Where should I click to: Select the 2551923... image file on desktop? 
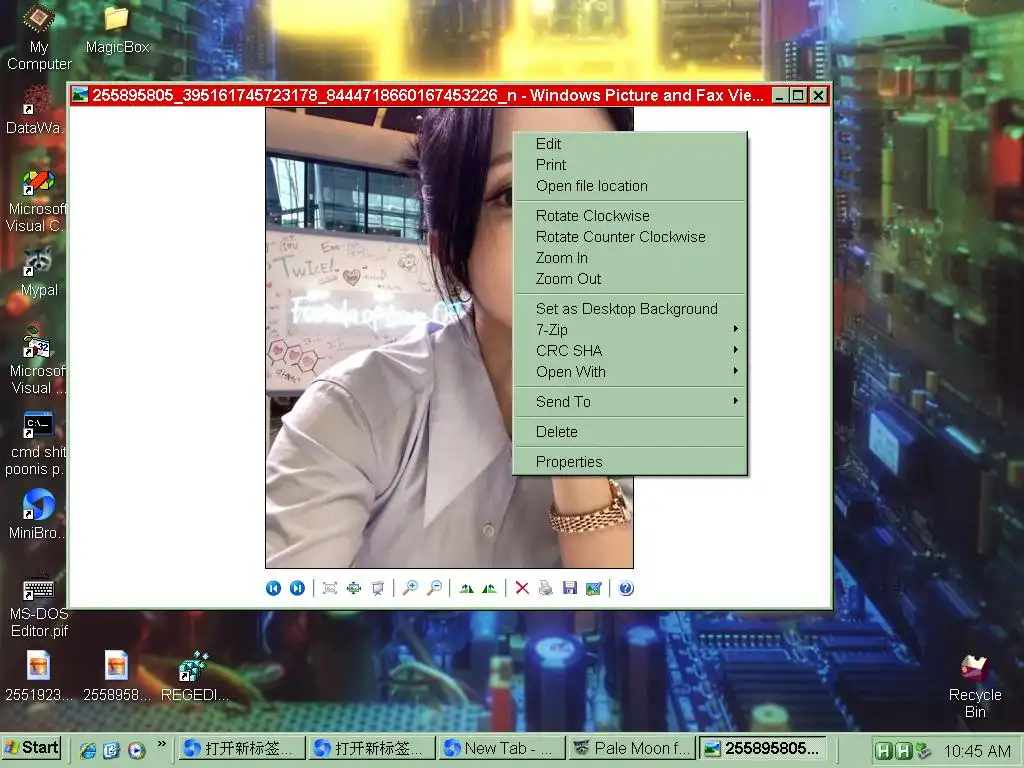pyautogui.click(x=39, y=676)
